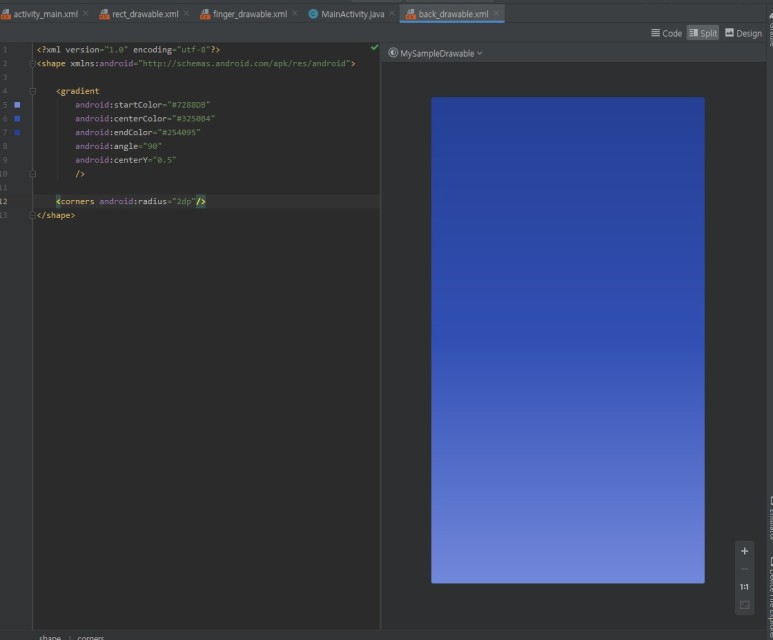Close the MainActivity.java tab
Image resolution: width=773 pixels, height=640 pixels.
(x=392, y=14)
